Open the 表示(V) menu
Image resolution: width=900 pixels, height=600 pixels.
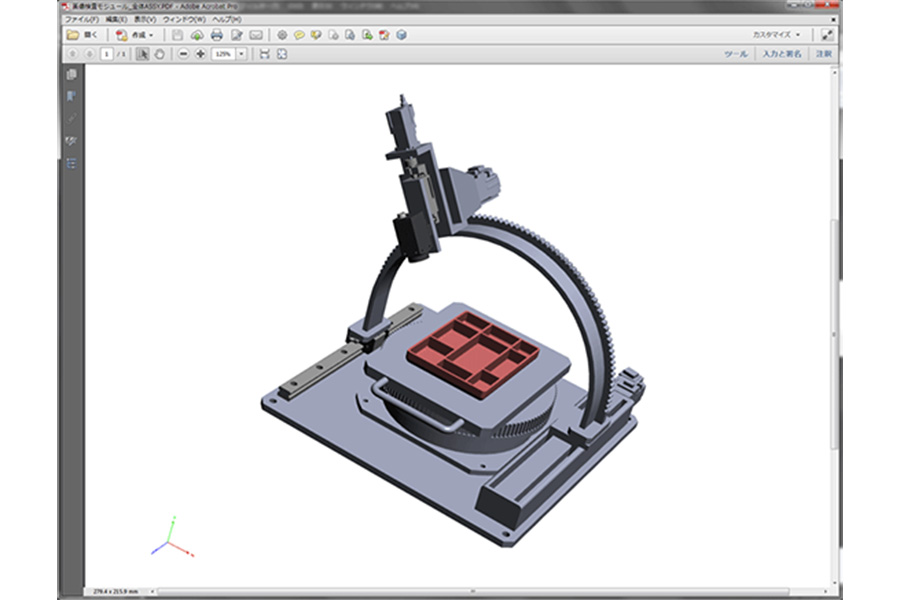click(145, 19)
